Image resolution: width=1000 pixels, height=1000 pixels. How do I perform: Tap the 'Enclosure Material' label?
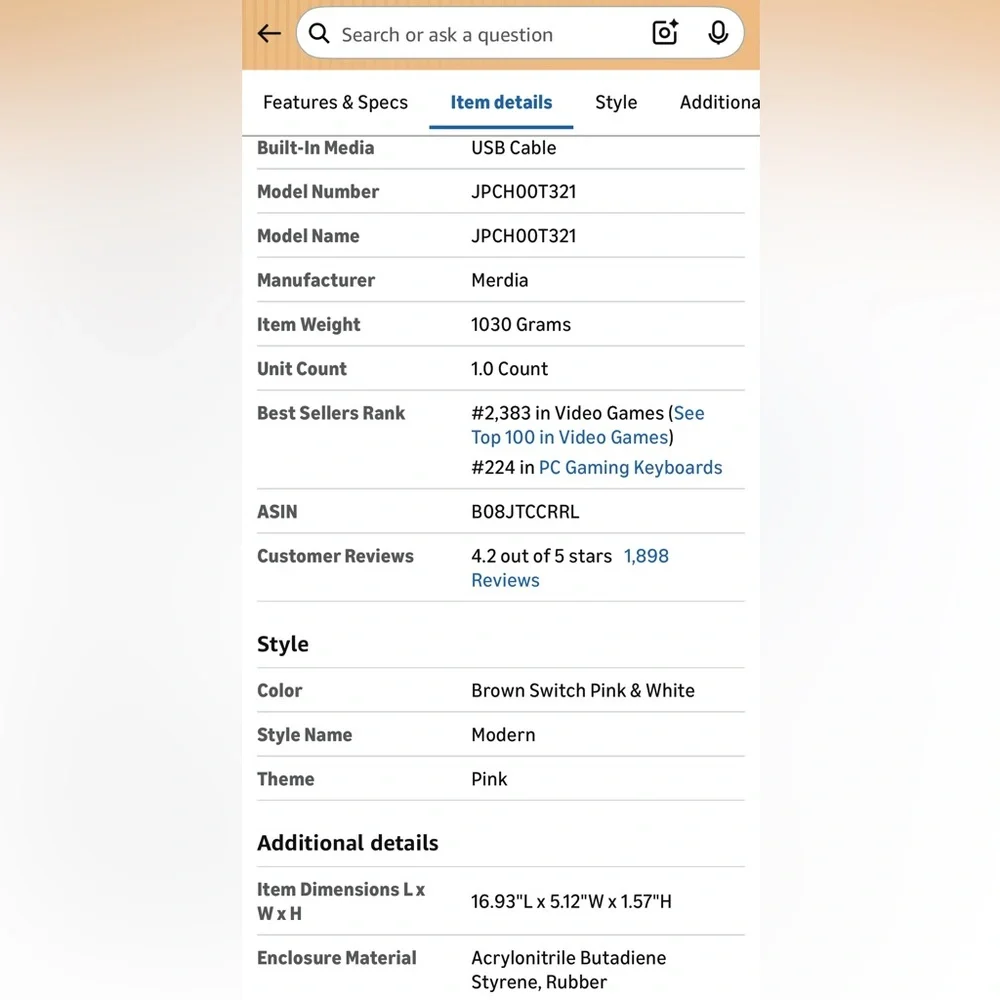337,958
